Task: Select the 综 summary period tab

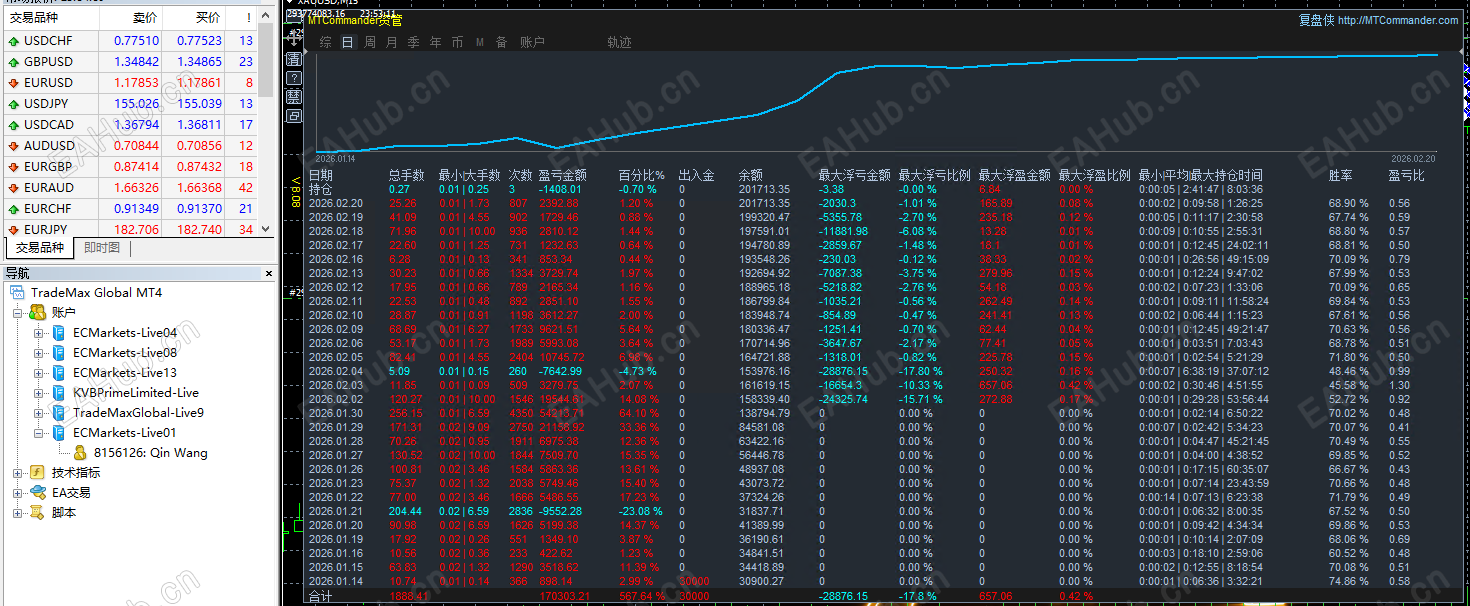Action: [x=326, y=42]
